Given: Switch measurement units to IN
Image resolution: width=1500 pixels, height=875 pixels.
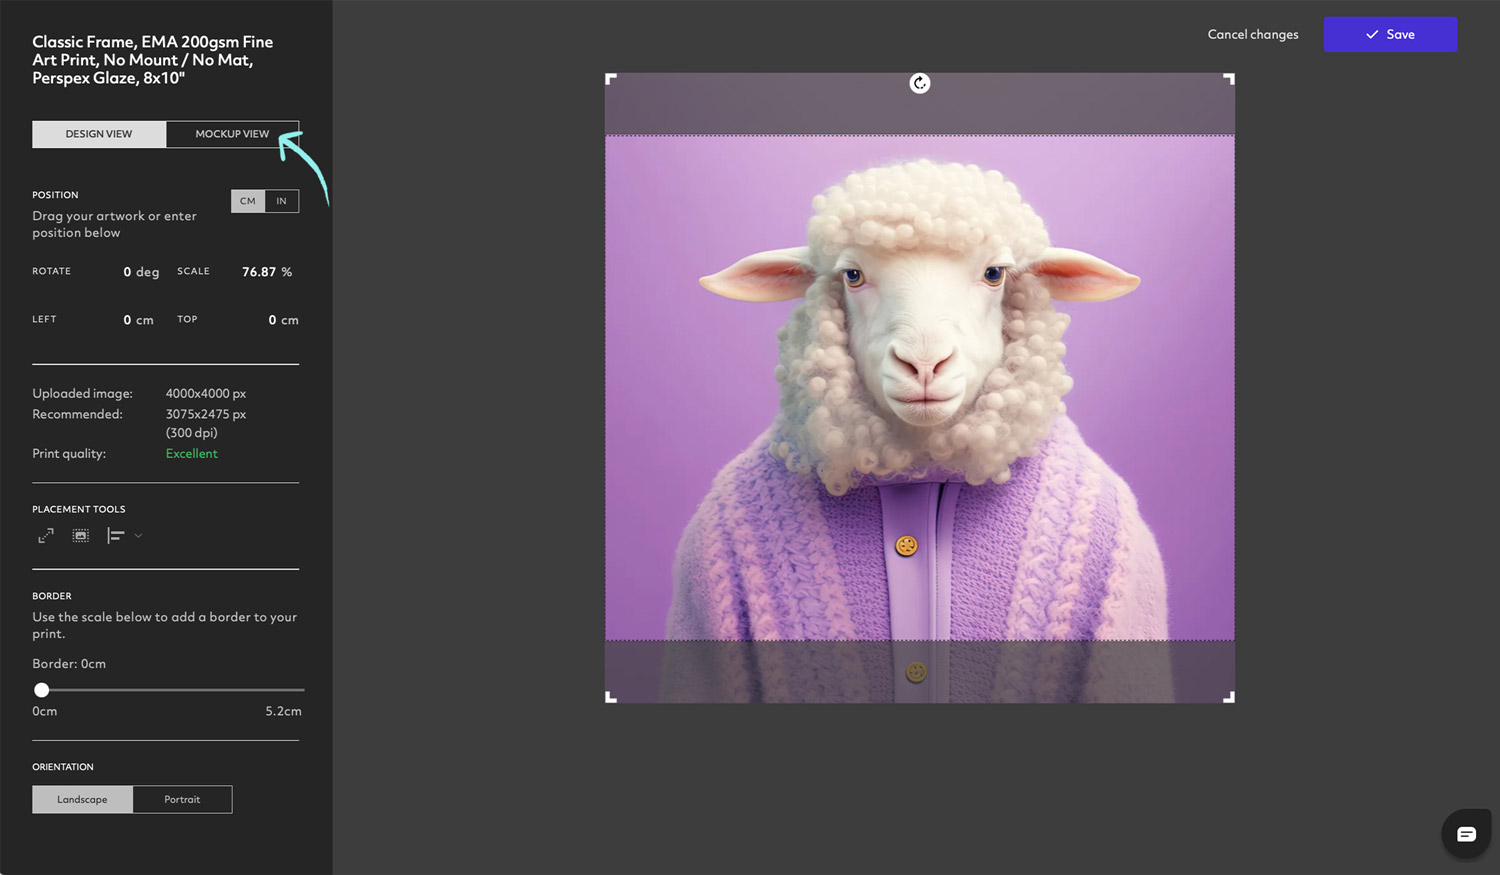Looking at the screenshot, I should [x=282, y=201].
